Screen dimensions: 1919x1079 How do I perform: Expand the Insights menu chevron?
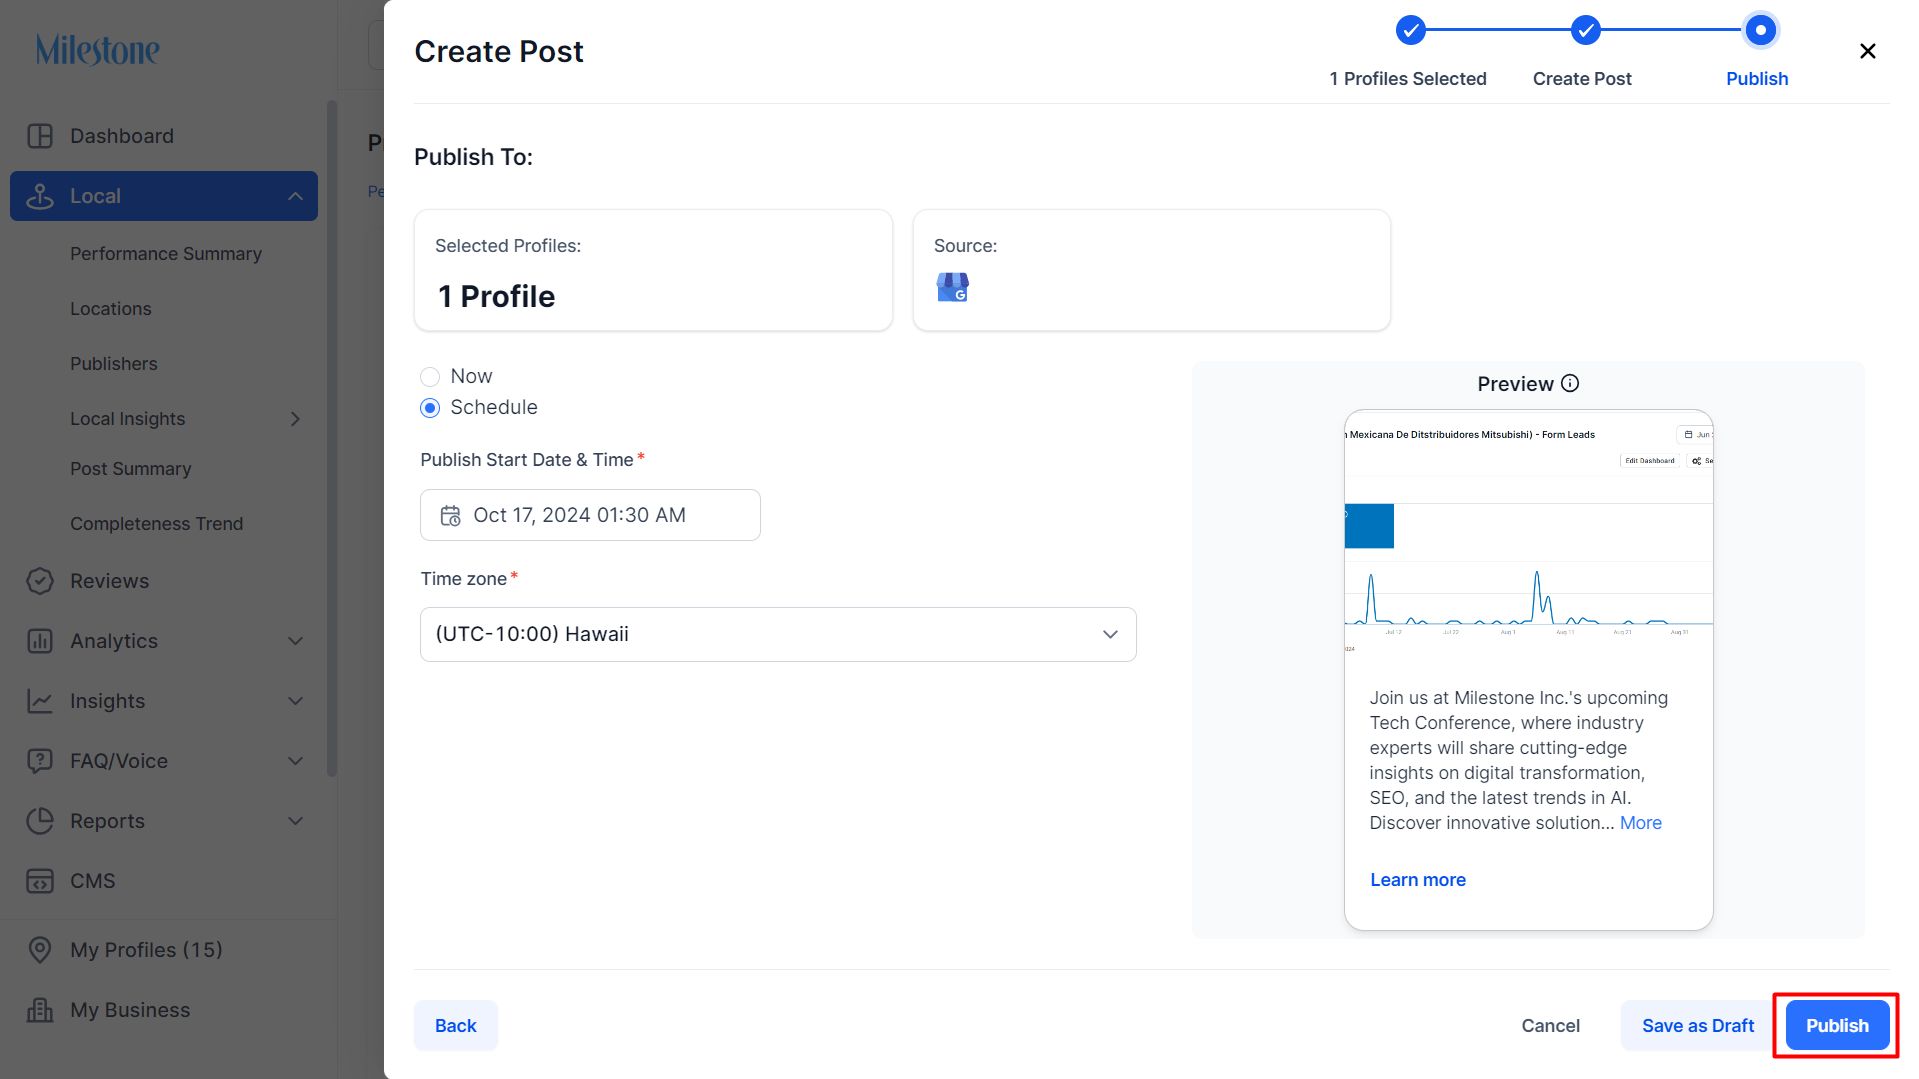(x=295, y=701)
